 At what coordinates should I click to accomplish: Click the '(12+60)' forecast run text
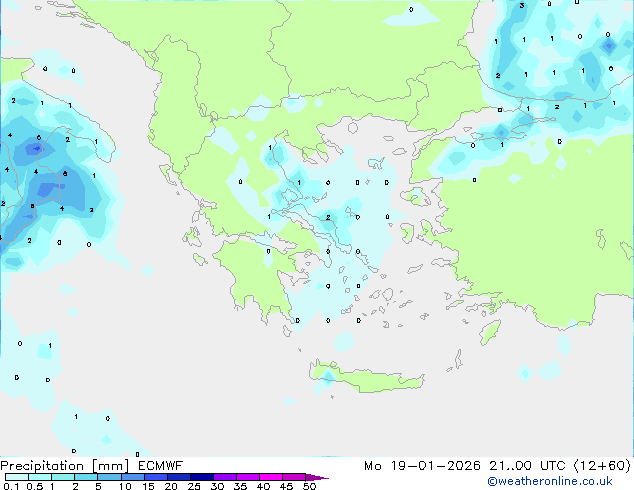pyautogui.click(x=602, y=466)
